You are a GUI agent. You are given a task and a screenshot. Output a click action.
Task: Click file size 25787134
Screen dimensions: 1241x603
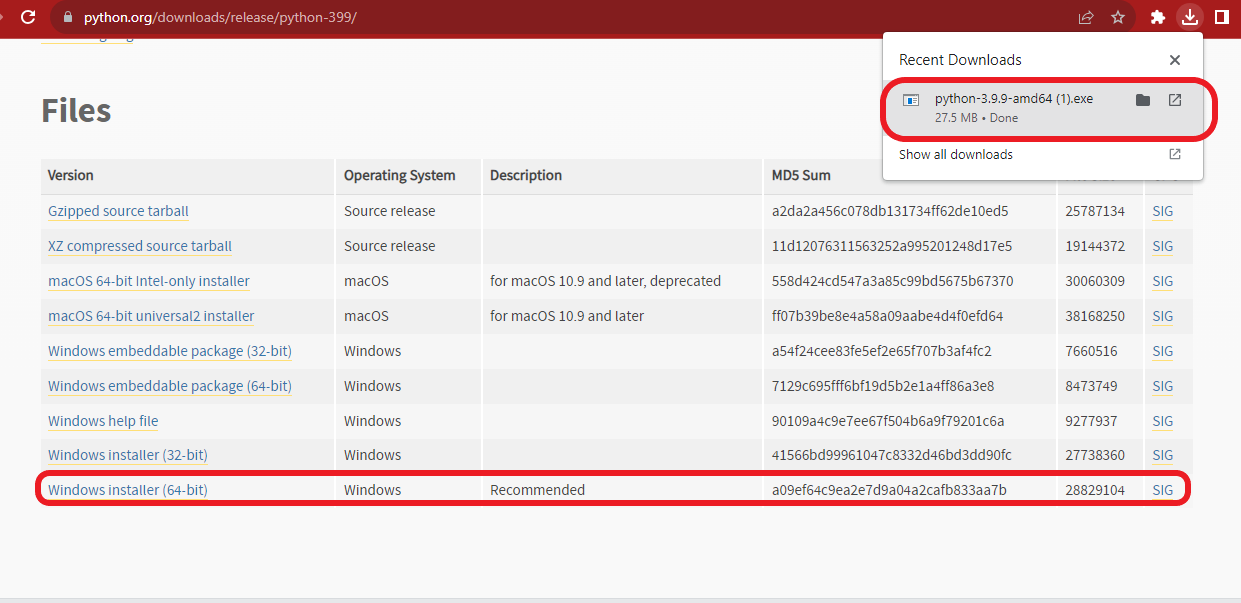point(1095,211)
